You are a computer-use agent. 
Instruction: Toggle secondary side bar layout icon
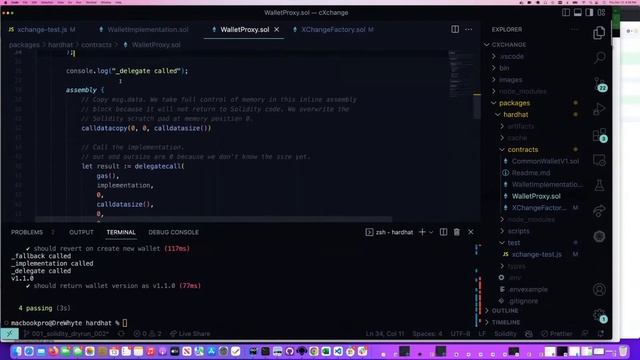589,13
